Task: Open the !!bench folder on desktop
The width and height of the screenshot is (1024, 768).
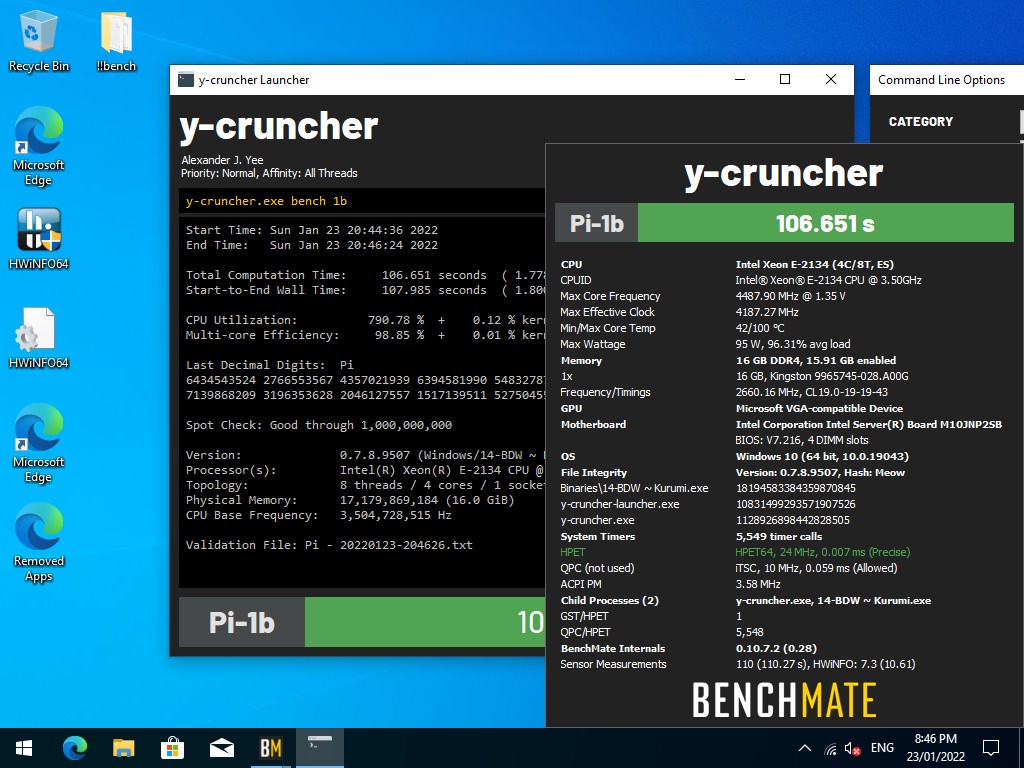Action: point(116,41)
